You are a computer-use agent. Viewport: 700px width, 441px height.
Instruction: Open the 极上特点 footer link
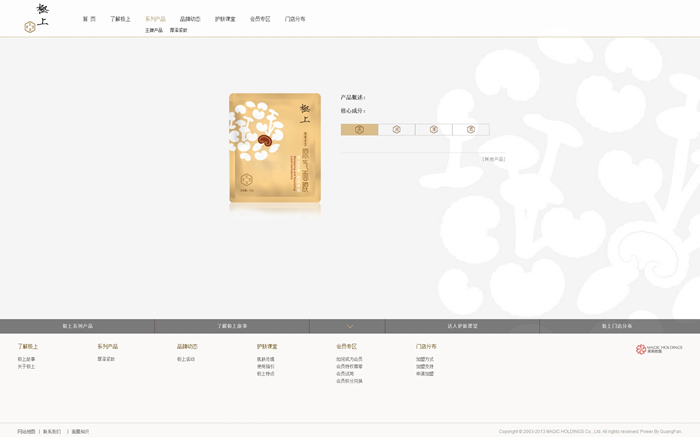tap(266, 374)
